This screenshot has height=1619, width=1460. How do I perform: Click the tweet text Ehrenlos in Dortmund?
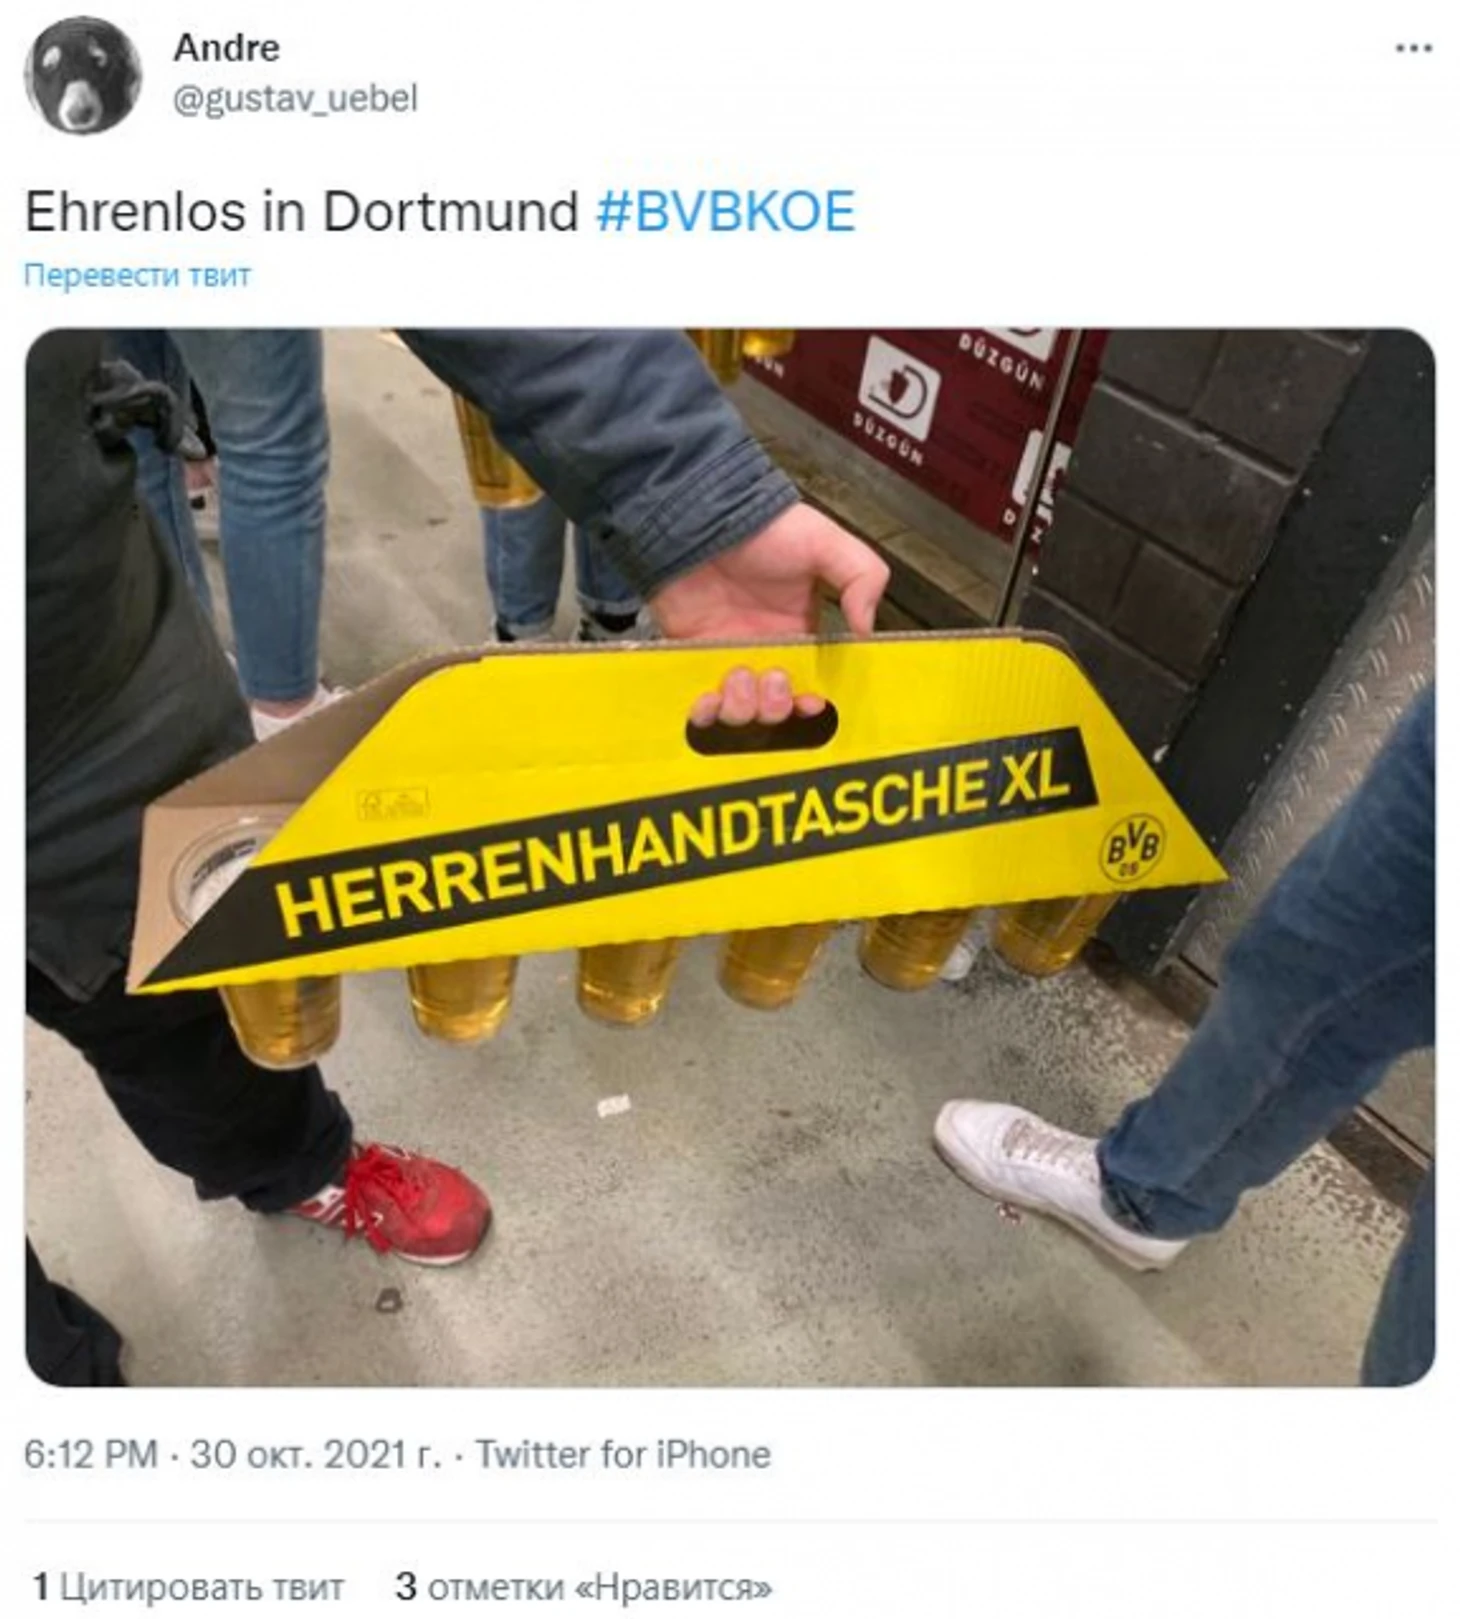tap(302, 212)
